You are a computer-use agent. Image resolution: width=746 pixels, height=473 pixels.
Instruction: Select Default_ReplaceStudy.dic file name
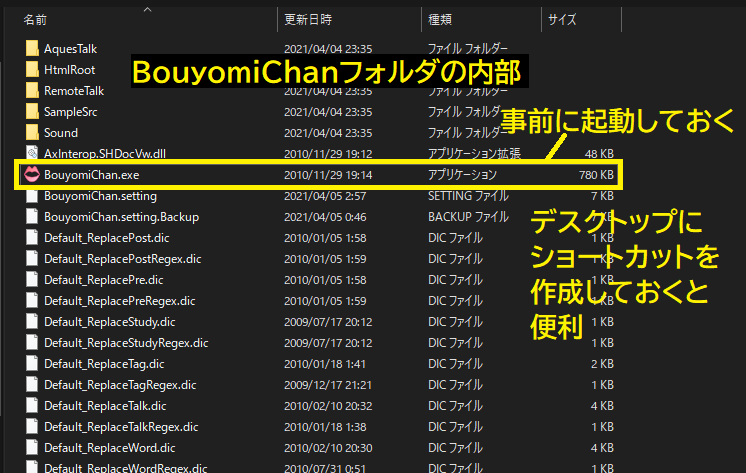(109, 322)
